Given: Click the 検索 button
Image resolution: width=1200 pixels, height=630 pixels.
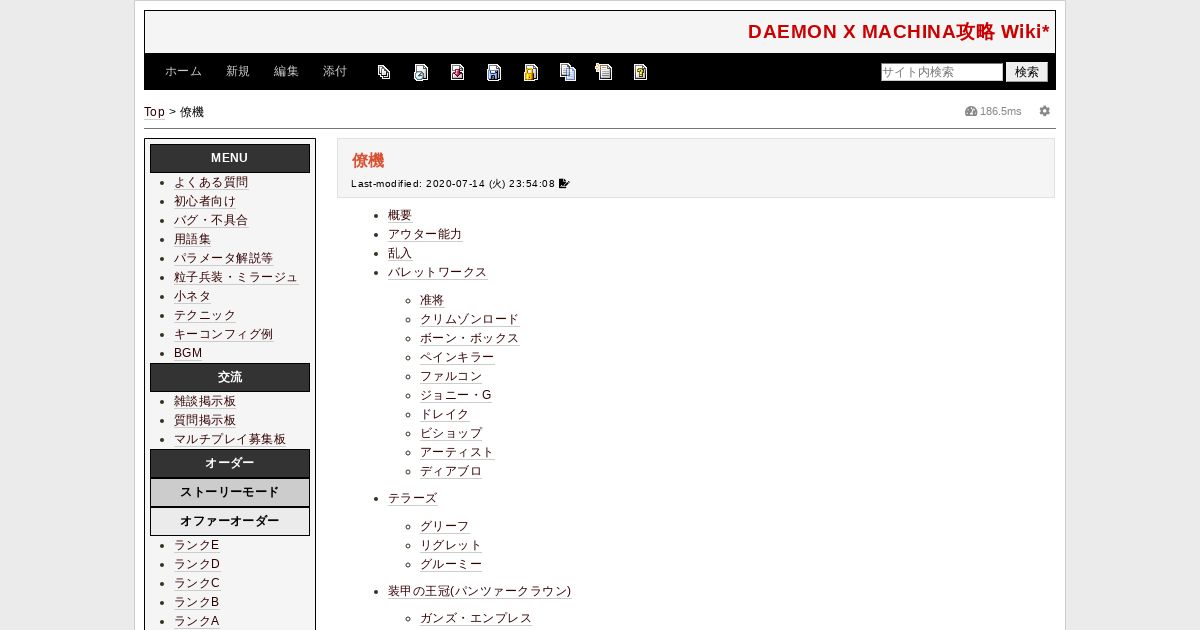Looking at the screenshot, I should (1027, 72).
